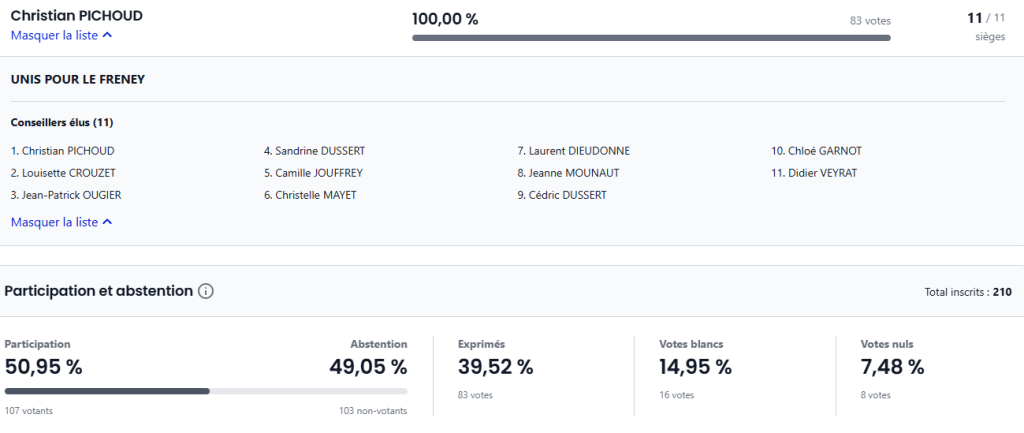Click the Total inscrits : 210 label
This screenshot has width=1024, height=433.
(968, 292)
